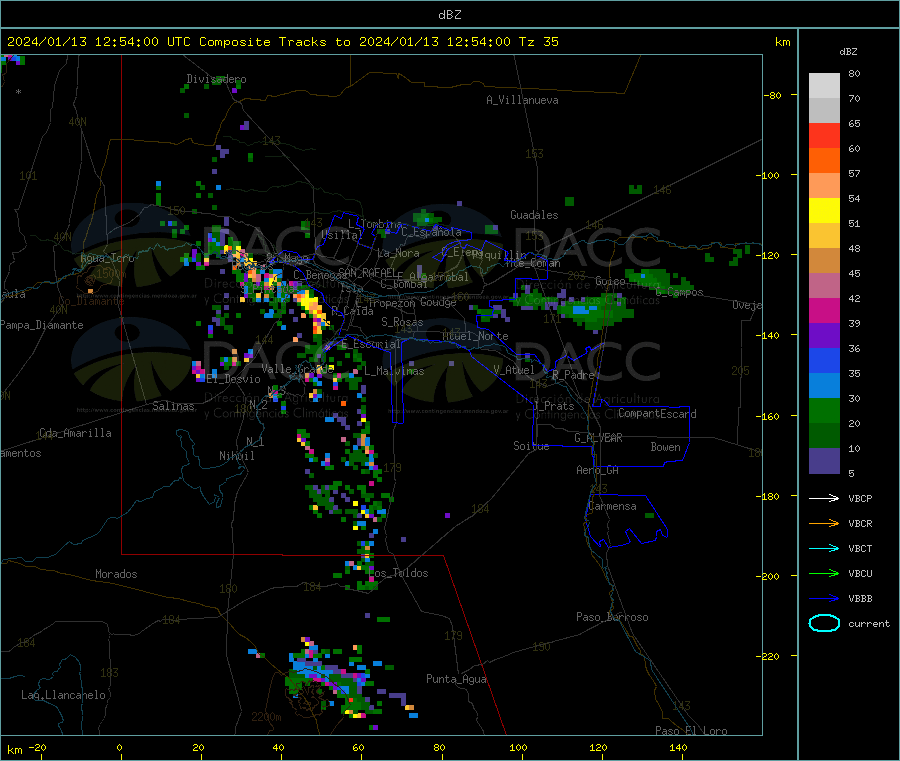900x761 pixels.
Task: Click the Atuel_Norte place label
Action: [475, 336]
